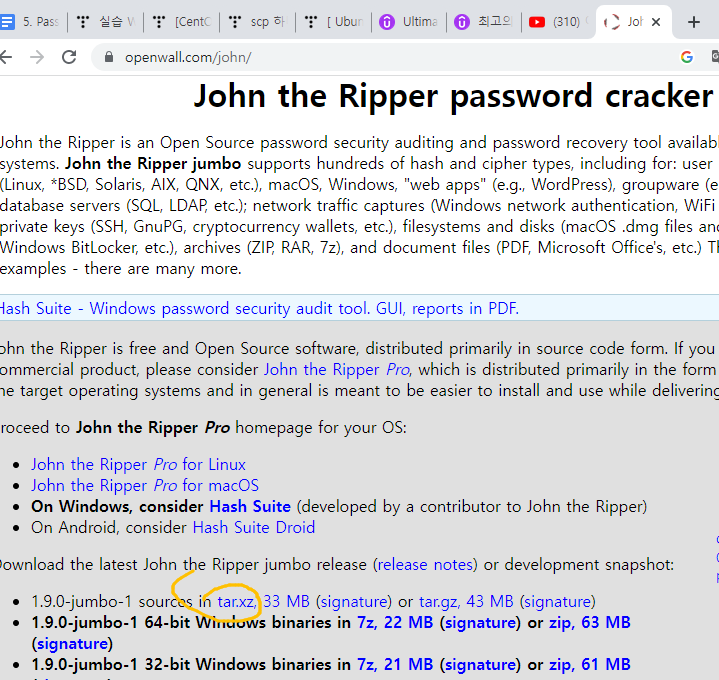
Task: Open 'John the Ripper Pro for macOS' link
Action: click(145, 486)
